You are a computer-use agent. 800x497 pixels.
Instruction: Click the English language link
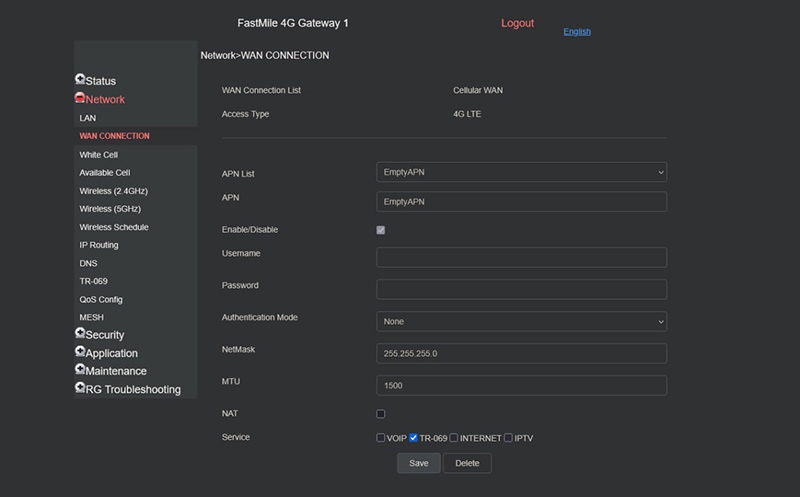point(577,32)
